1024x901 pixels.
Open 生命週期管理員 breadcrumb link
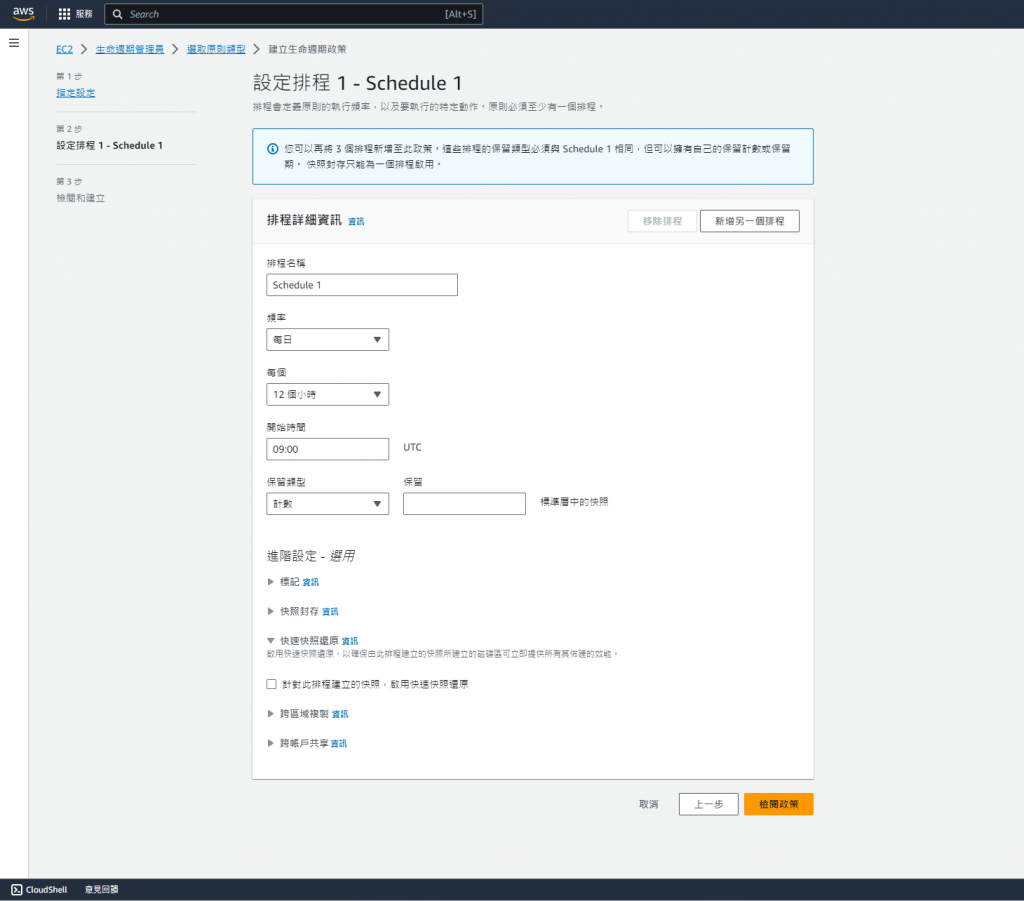click(x=129, y=49)
